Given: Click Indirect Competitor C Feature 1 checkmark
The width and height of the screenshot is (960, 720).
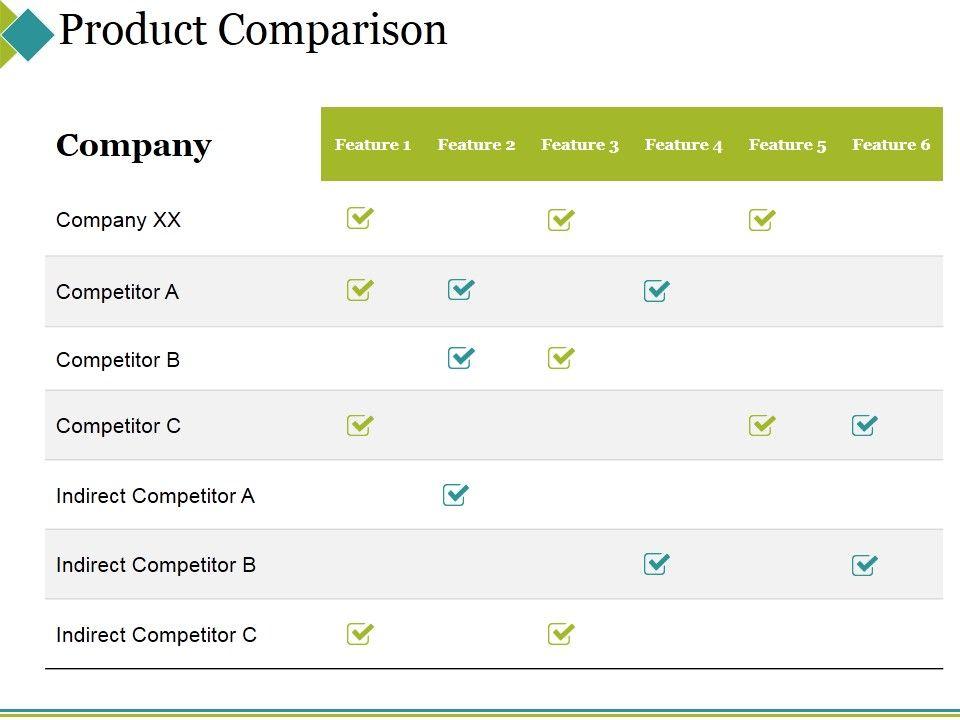Looking at the screenshot, I should [360, 633].
